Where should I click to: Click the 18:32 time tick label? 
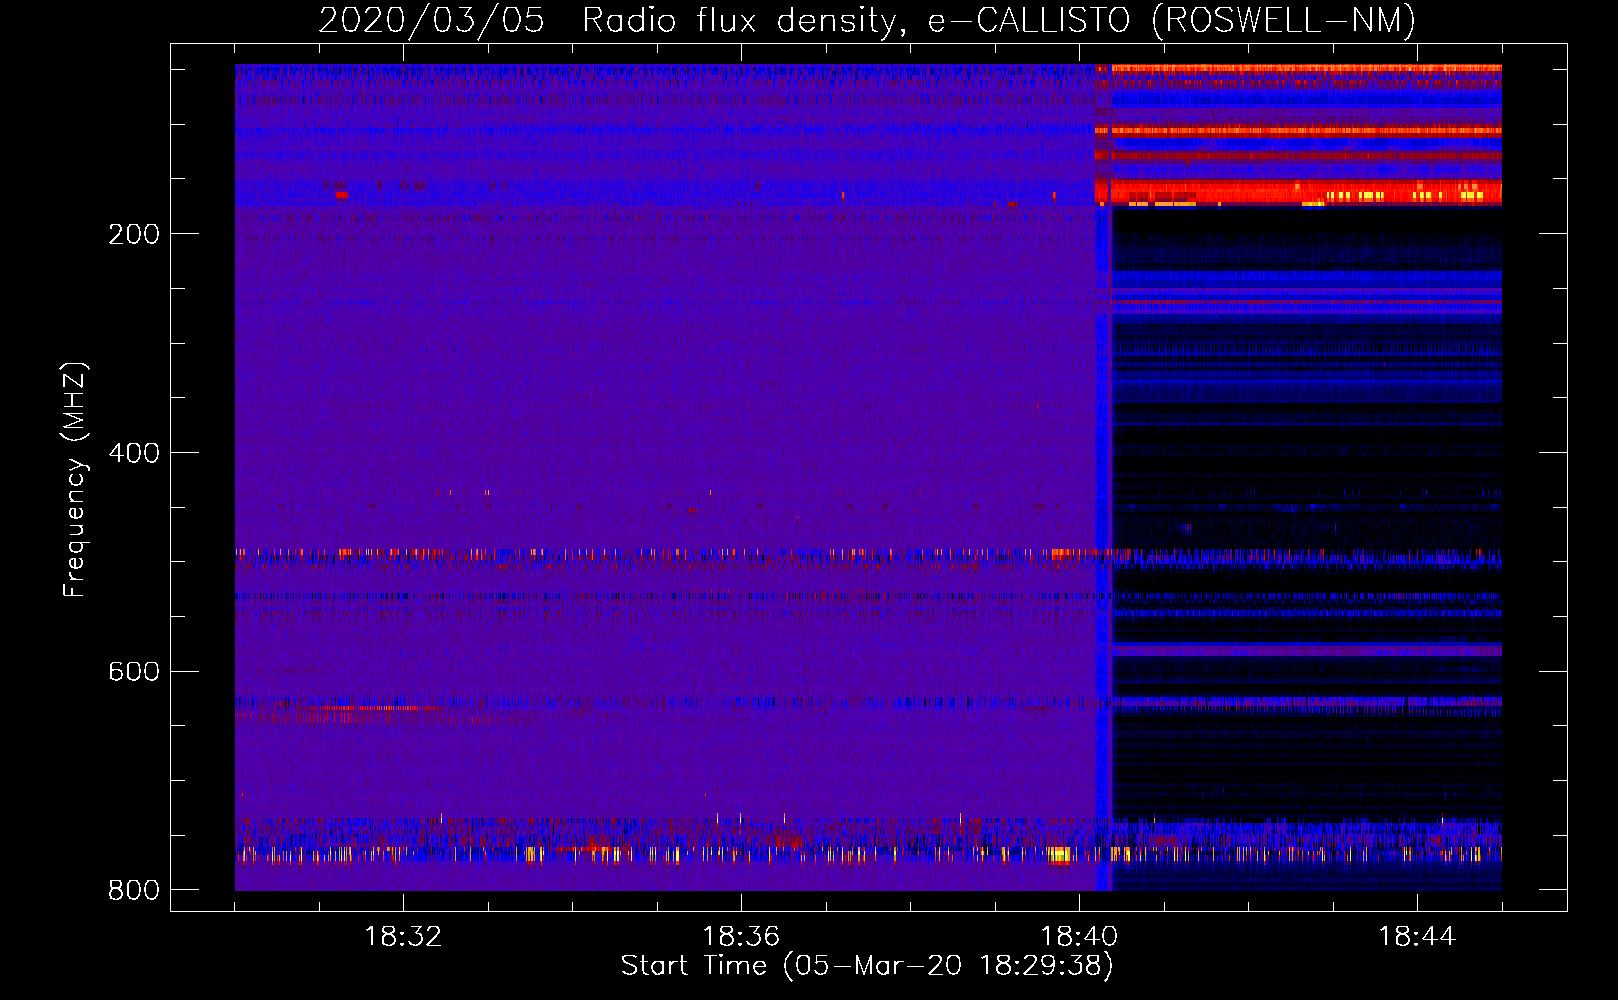[x=403, y=937]
